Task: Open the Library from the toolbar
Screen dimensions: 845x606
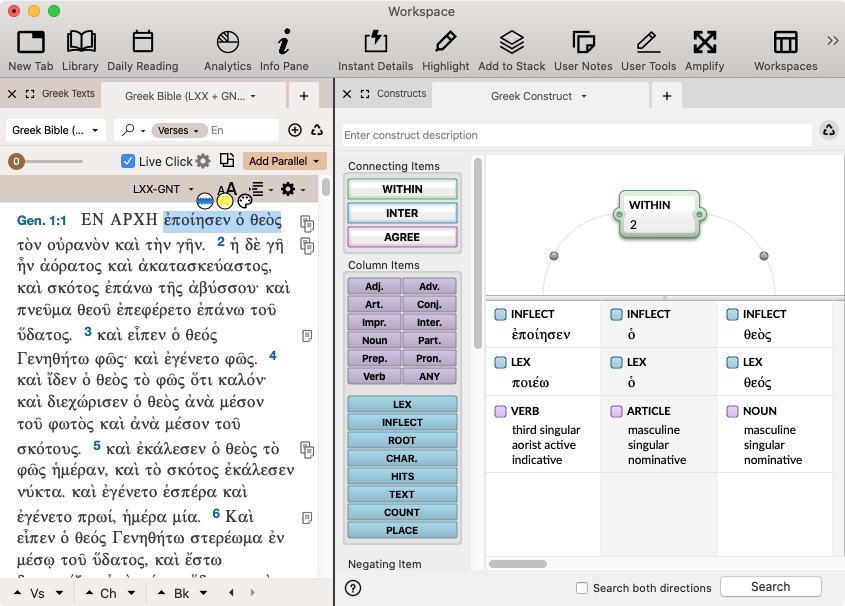Action: 80,49
